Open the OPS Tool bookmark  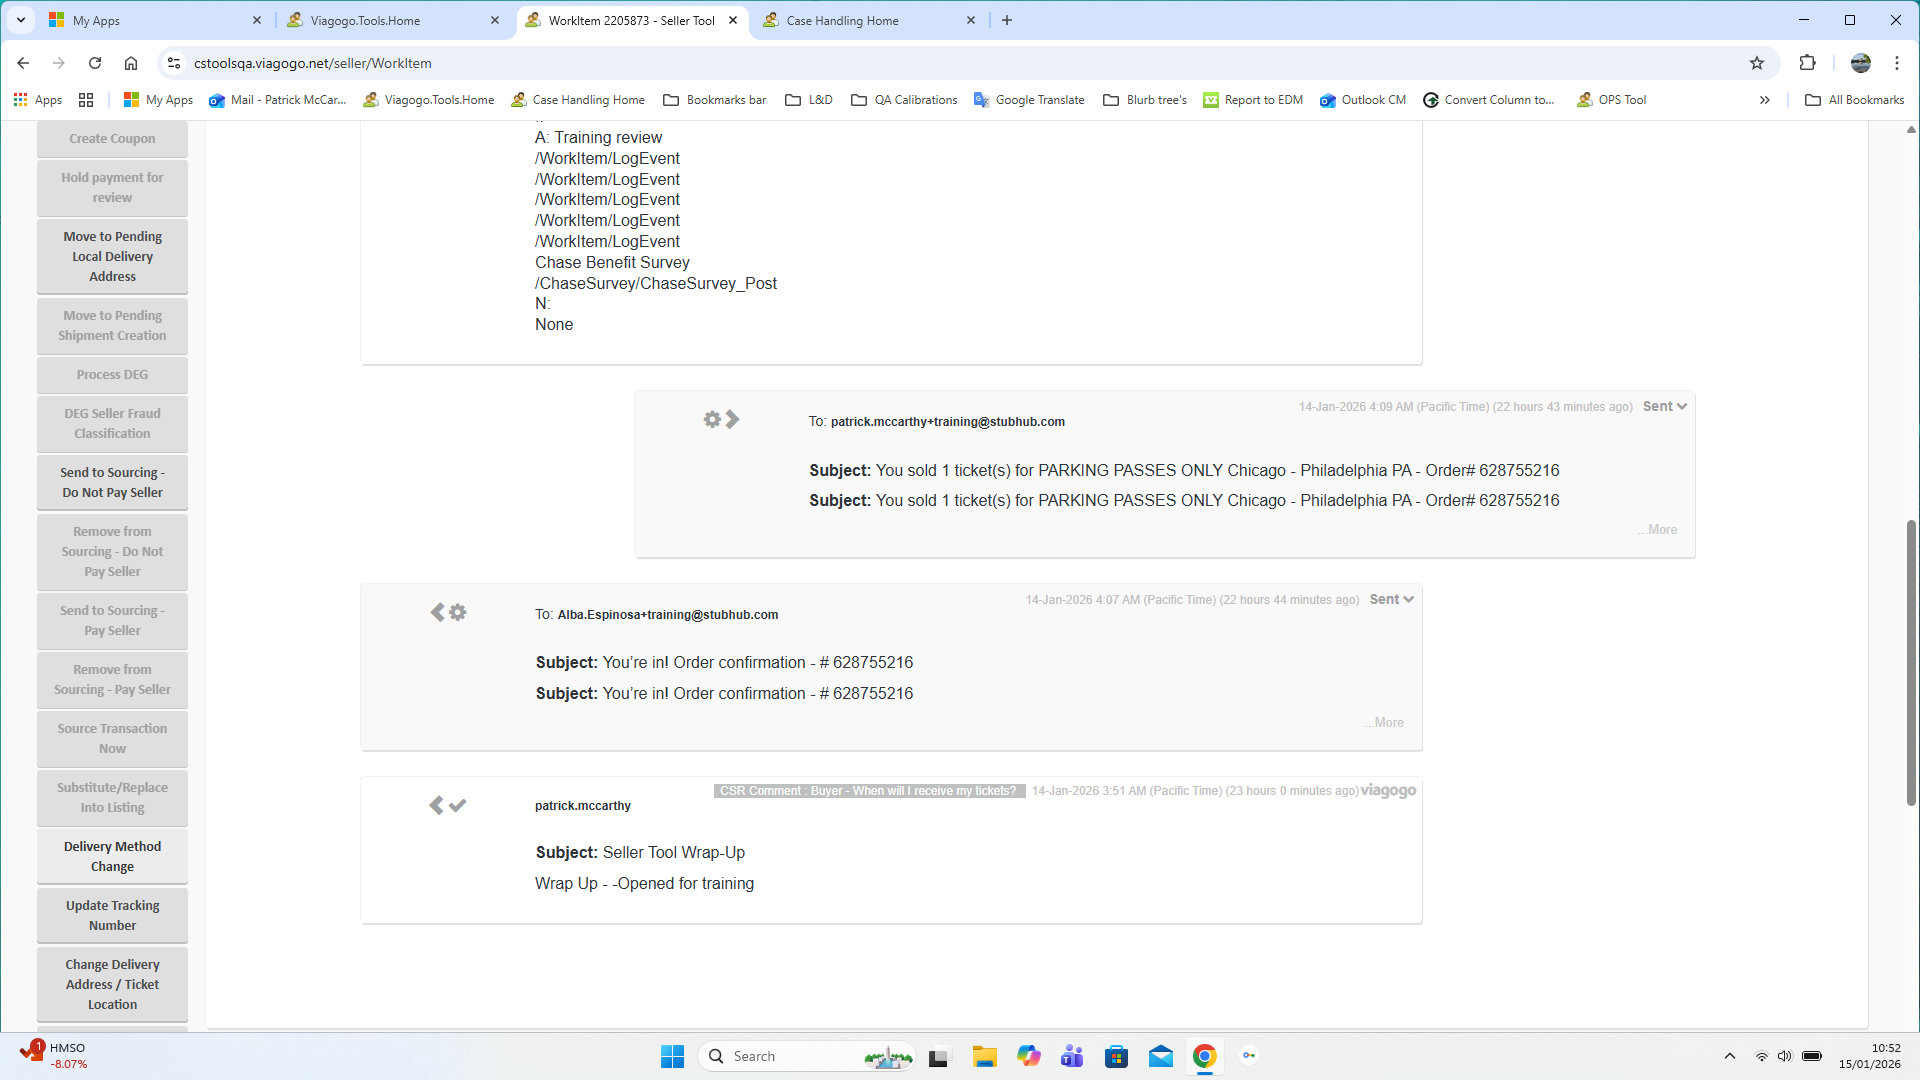click(1611, 100)
